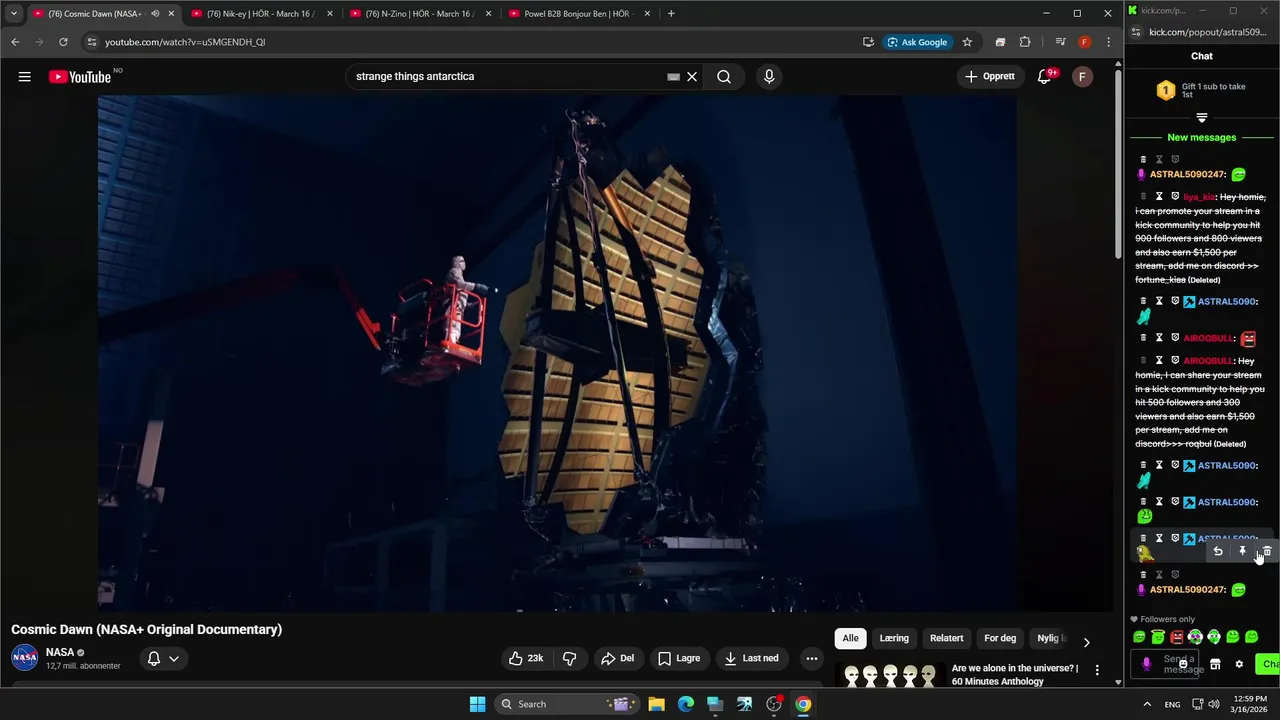Screen dimensions: 1280x720
Task: Open emote picker in Kick chat
Action: 1183,664
